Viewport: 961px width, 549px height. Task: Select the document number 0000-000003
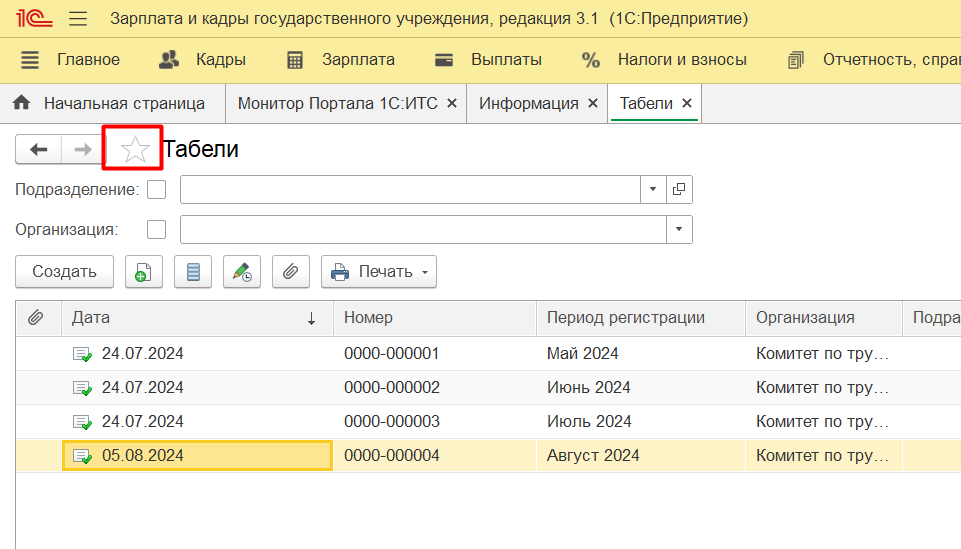pyautogui.click(x=392, y=422)
